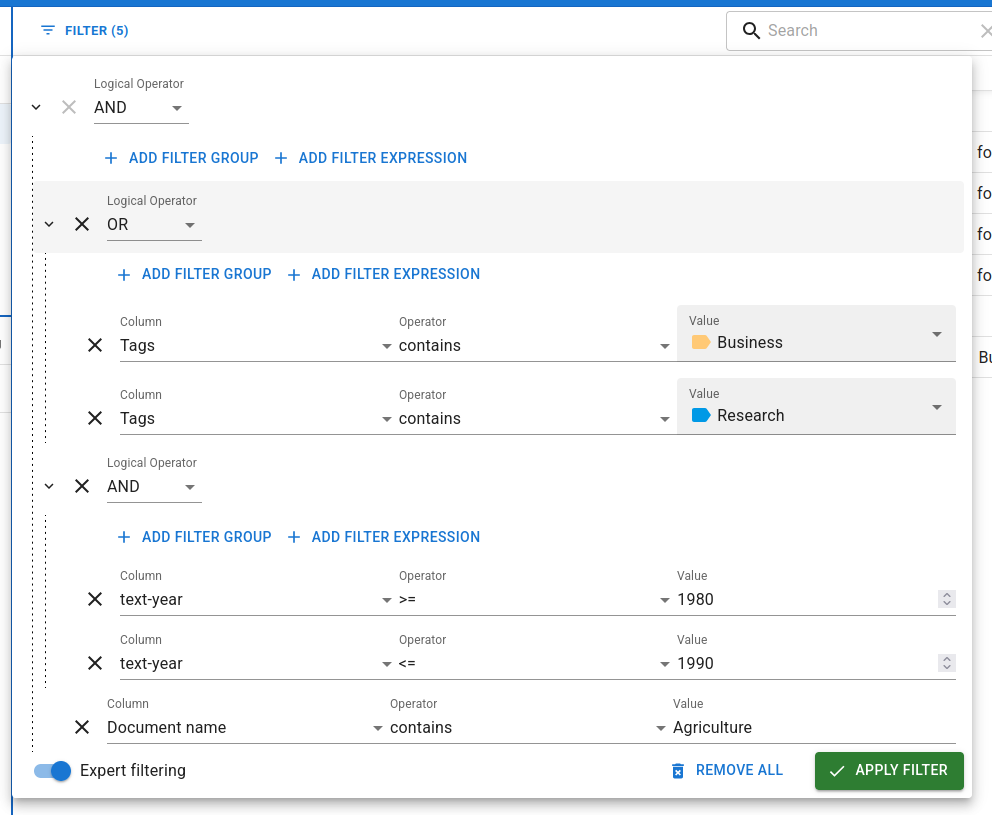
Task: Click the plus icon beside top ADD FILTER GROUP
Action: (x=111, y=158)
